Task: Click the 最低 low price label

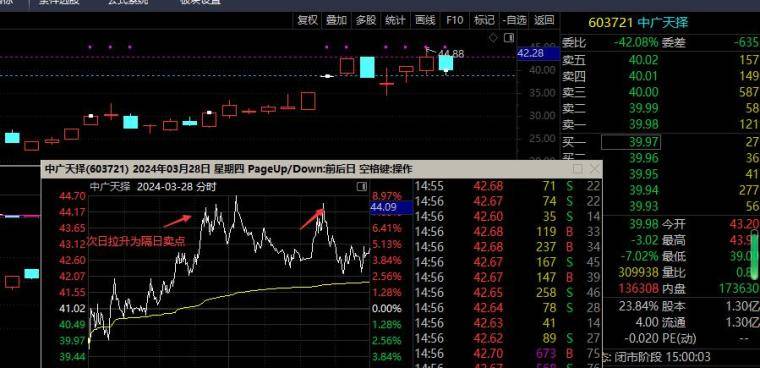Action: [x=674, y=256]
